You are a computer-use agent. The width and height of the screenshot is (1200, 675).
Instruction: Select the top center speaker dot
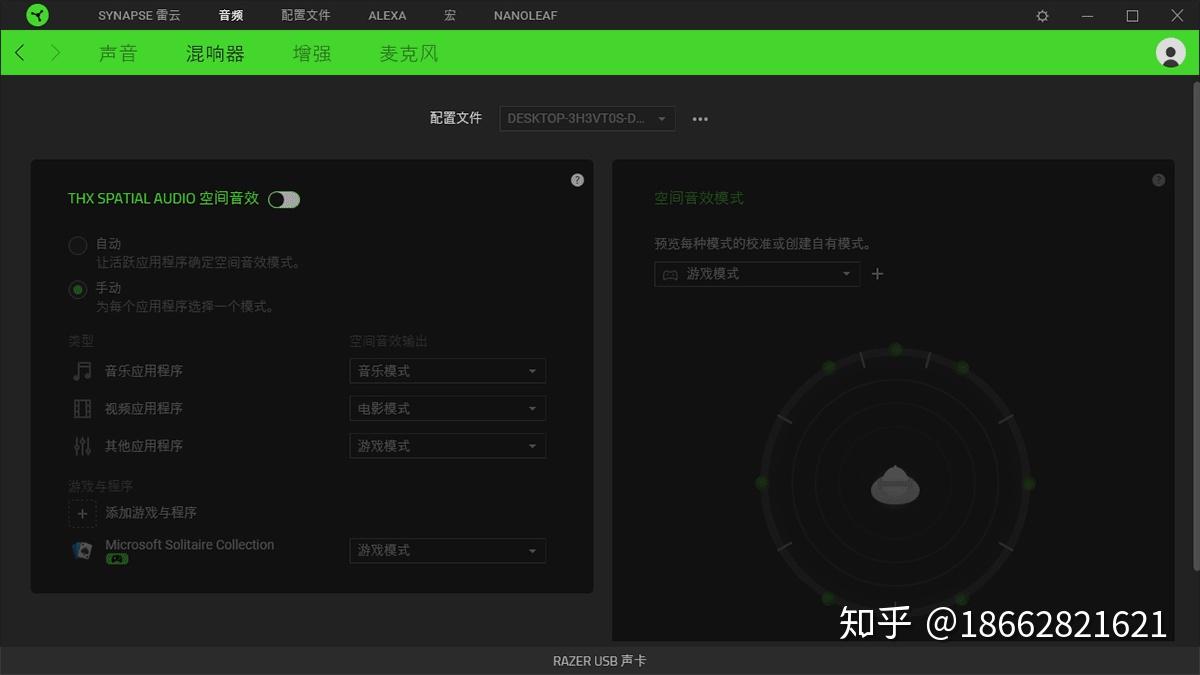click(895, 349)
